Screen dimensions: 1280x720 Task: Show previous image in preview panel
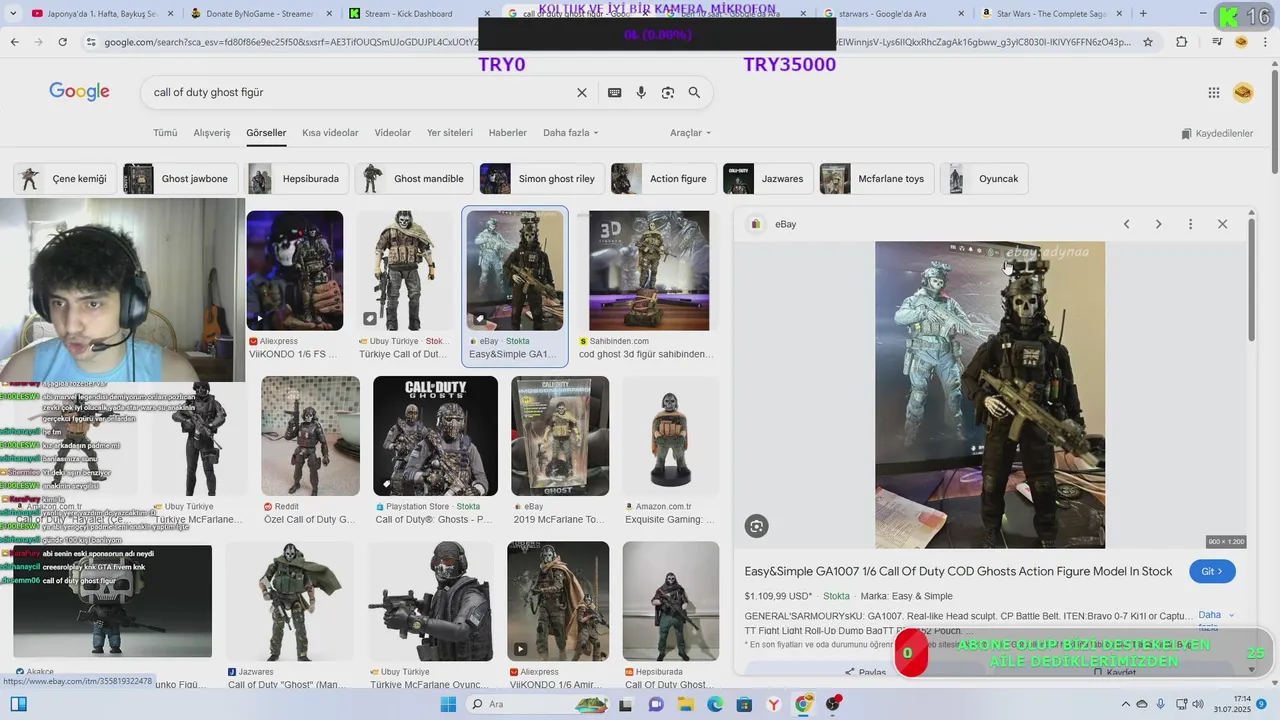point(1126,224)
